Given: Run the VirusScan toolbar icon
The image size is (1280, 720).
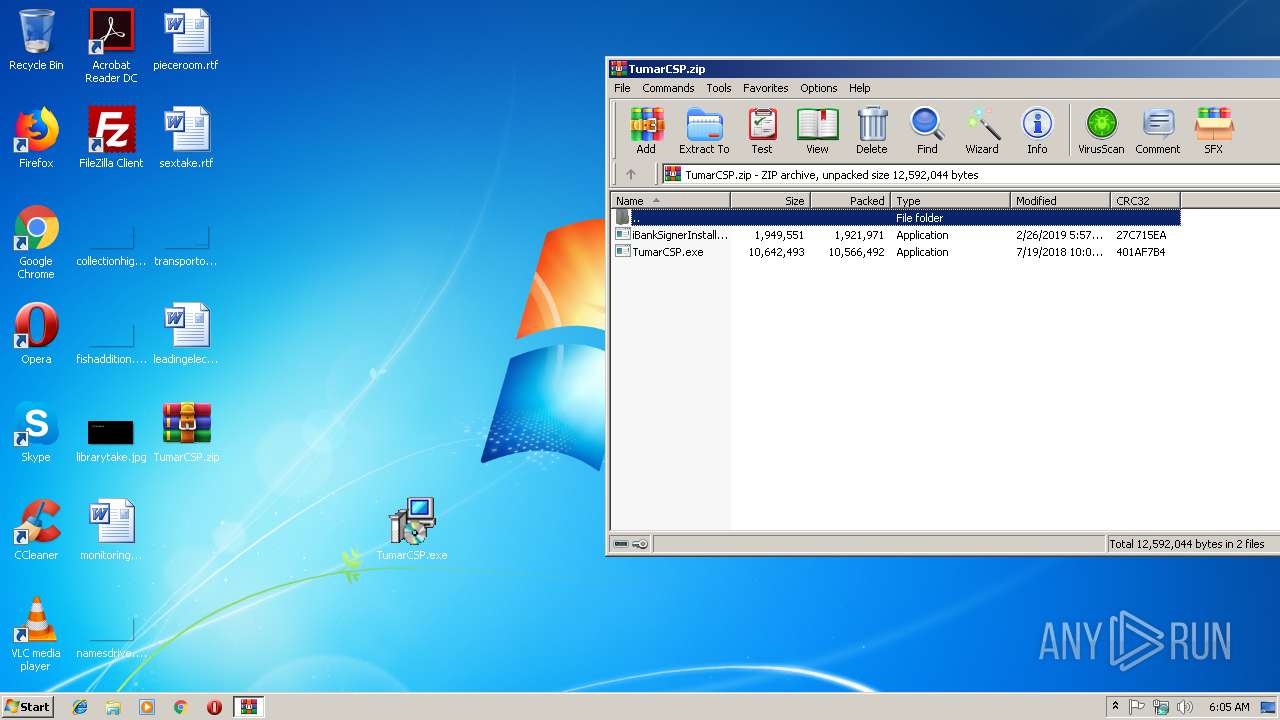Looking at the screenshot, I should [x=1101, y=131].
